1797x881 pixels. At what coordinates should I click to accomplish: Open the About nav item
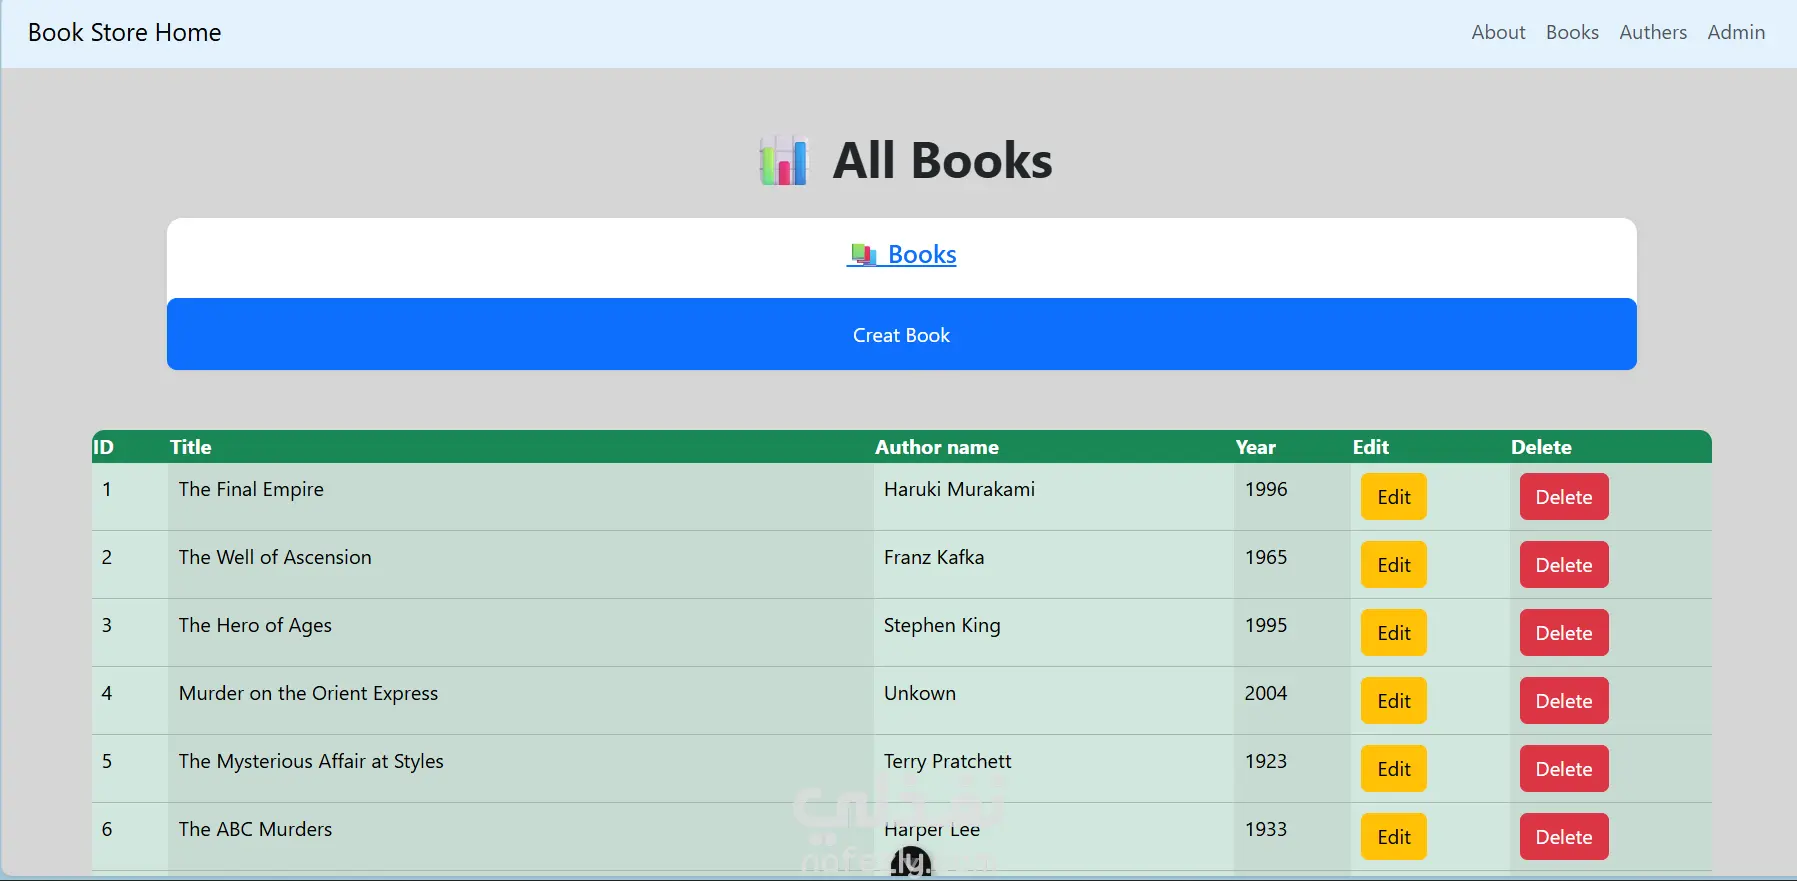click(1498, 32)
